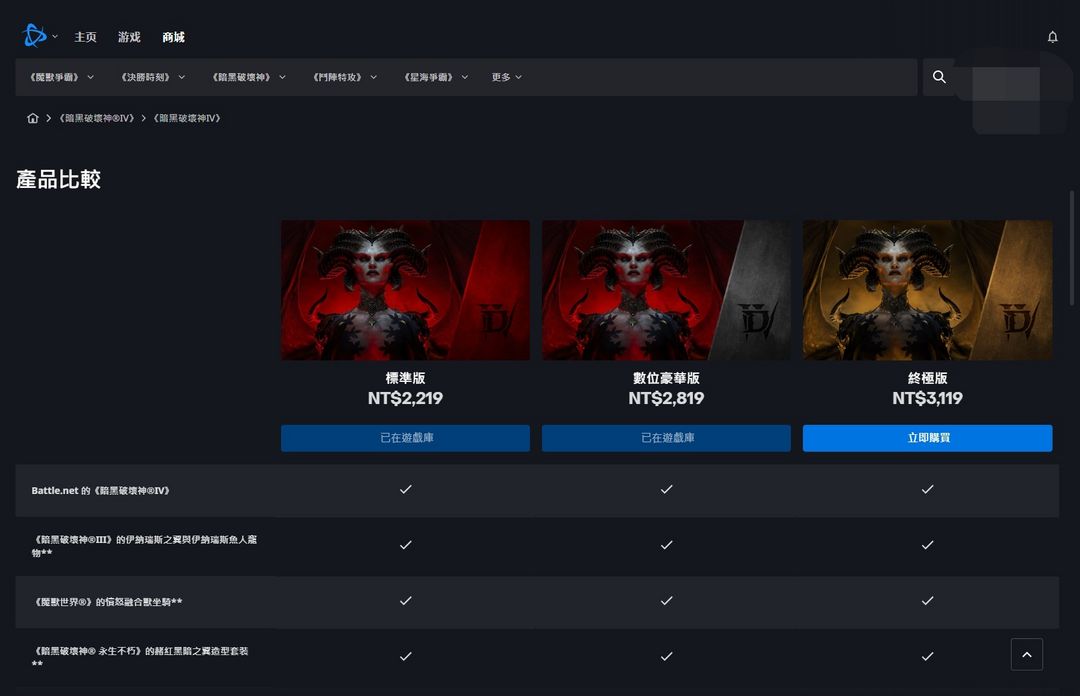Select the 數位豪華版 thumbnail image
Image resolution: width=1080 pixels, height=696 pixels.
pos(666,290)
